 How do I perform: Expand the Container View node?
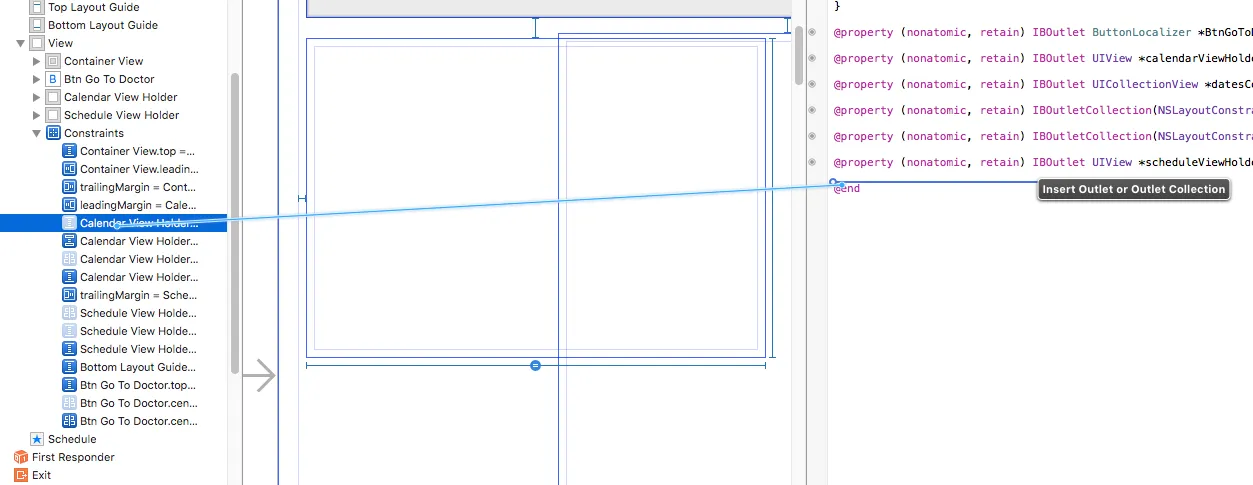coord(37,61)
